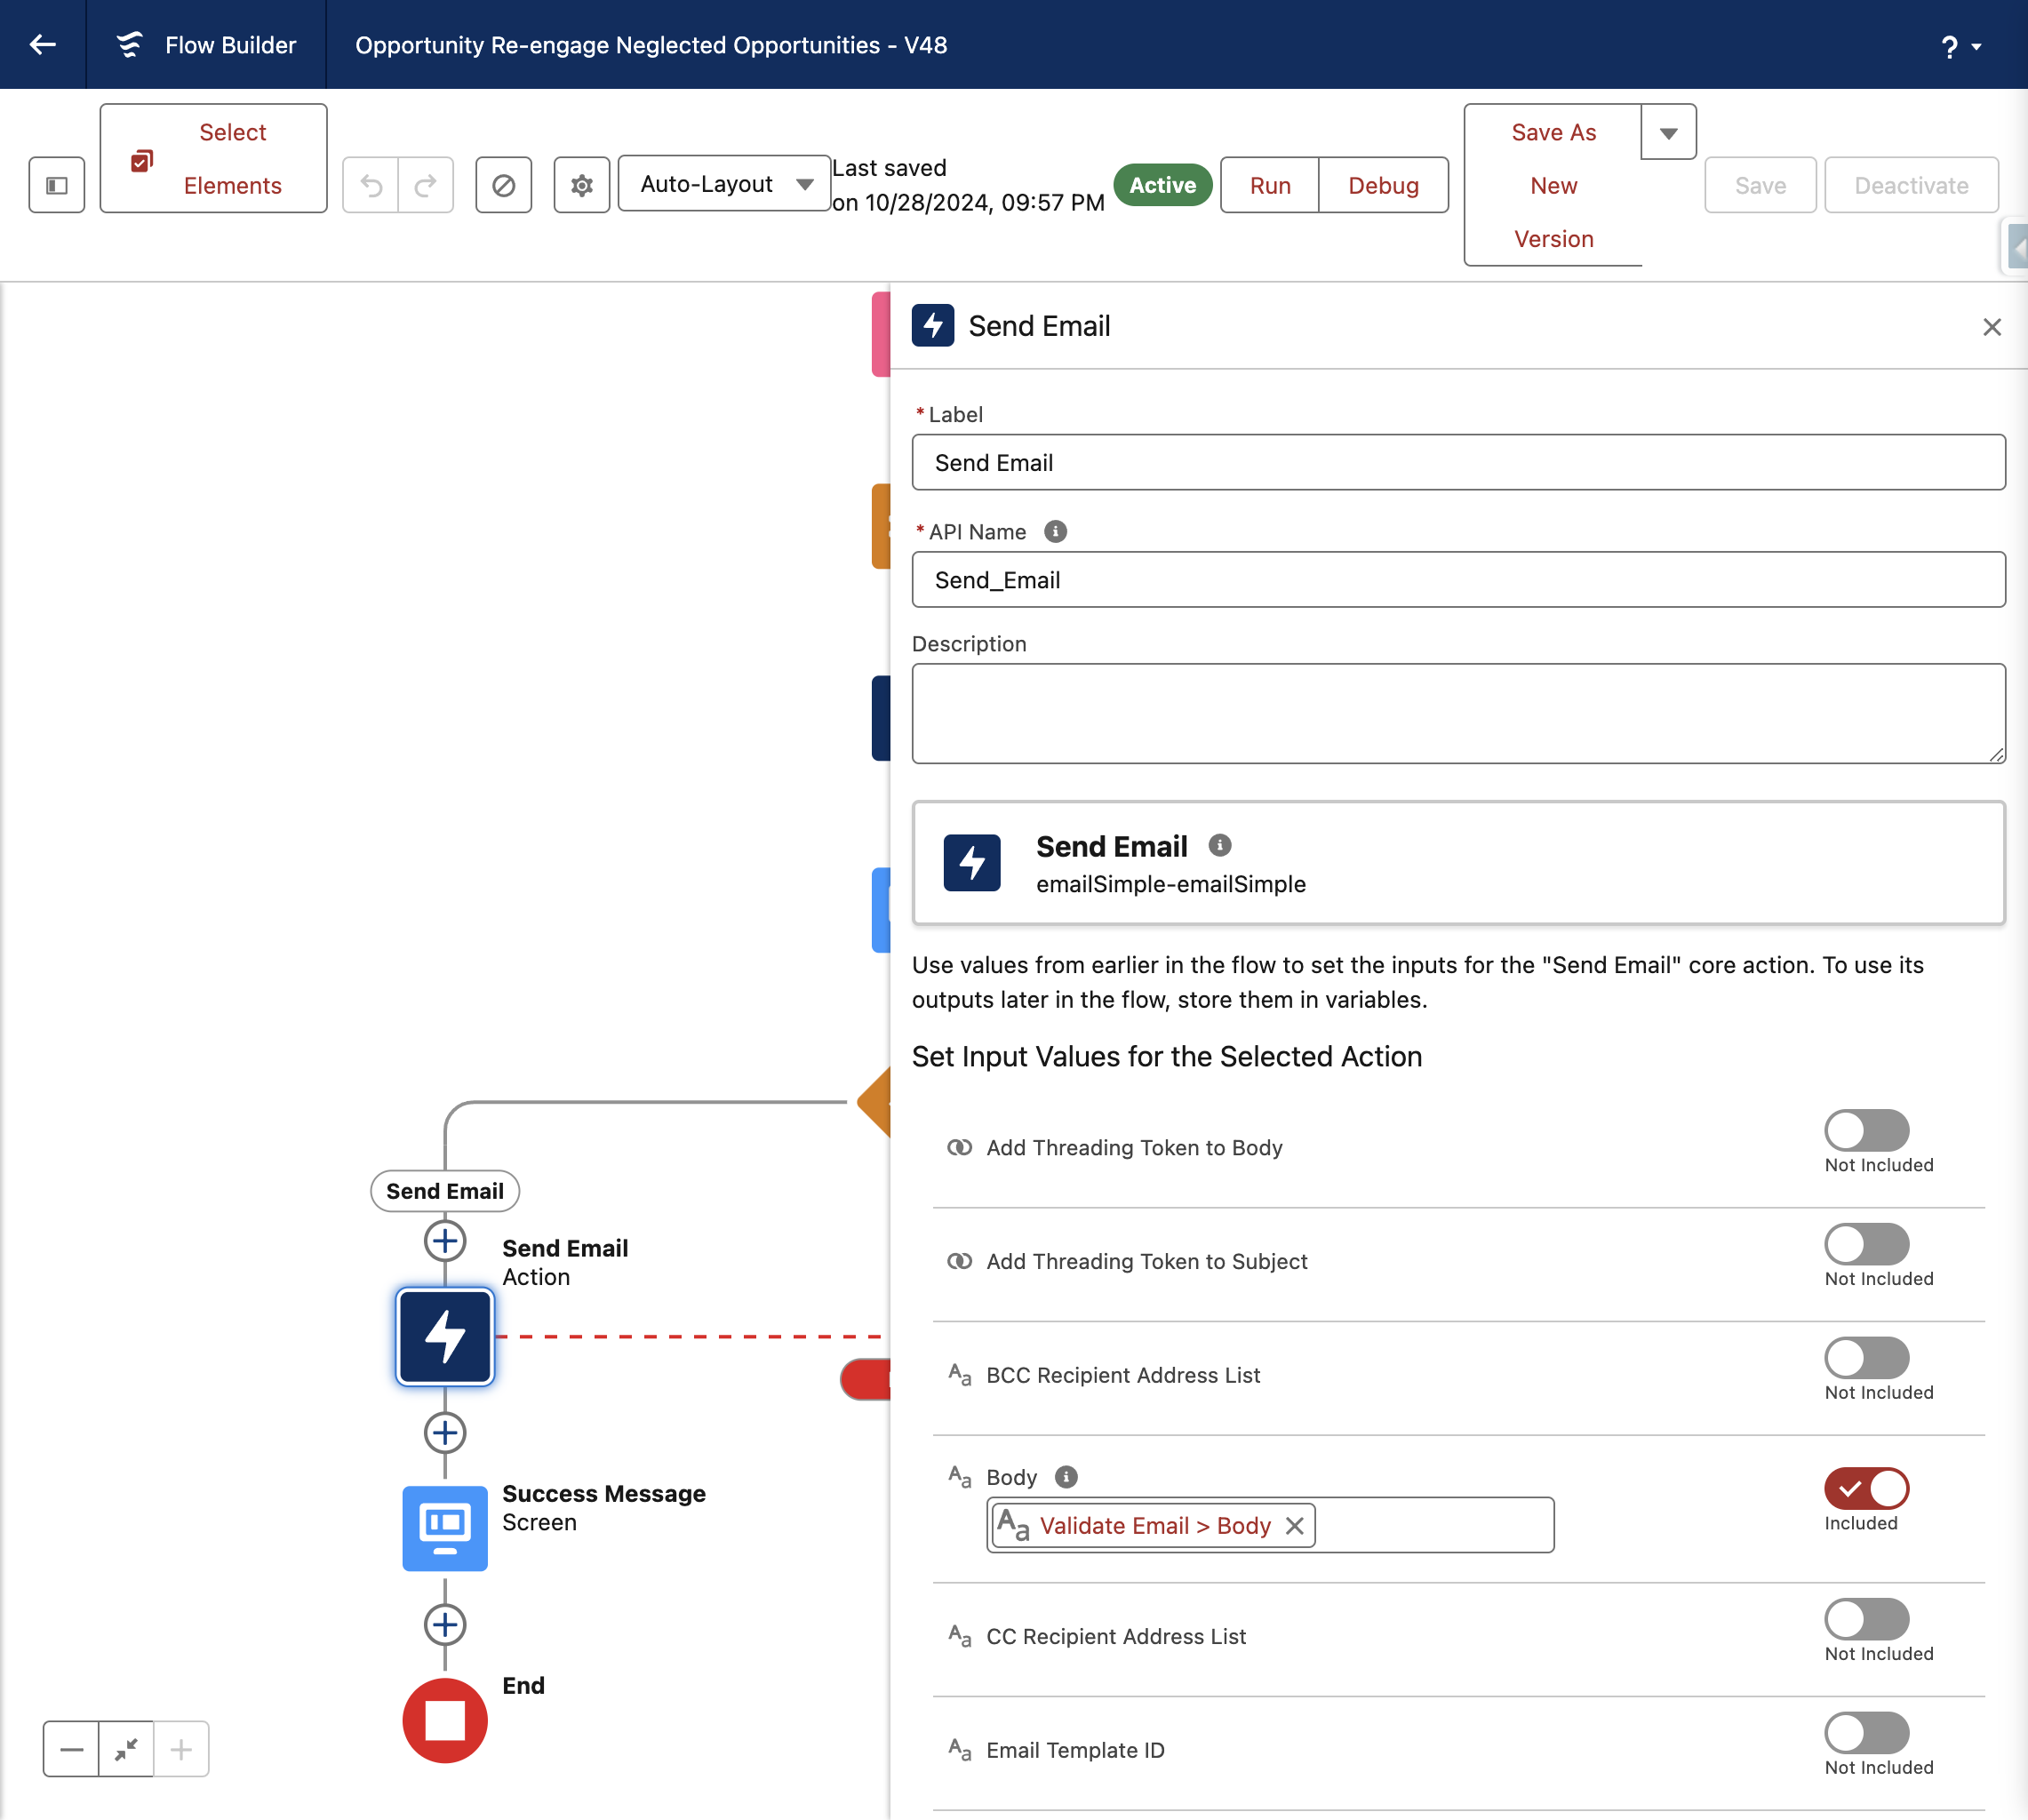Undo the last change

click(371, 185)
